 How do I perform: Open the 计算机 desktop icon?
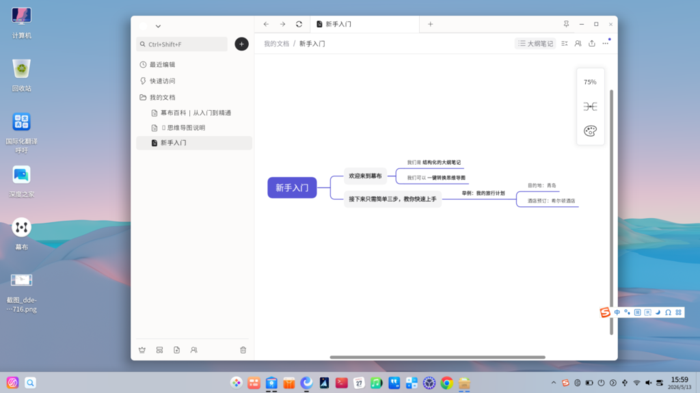[21, 23]
